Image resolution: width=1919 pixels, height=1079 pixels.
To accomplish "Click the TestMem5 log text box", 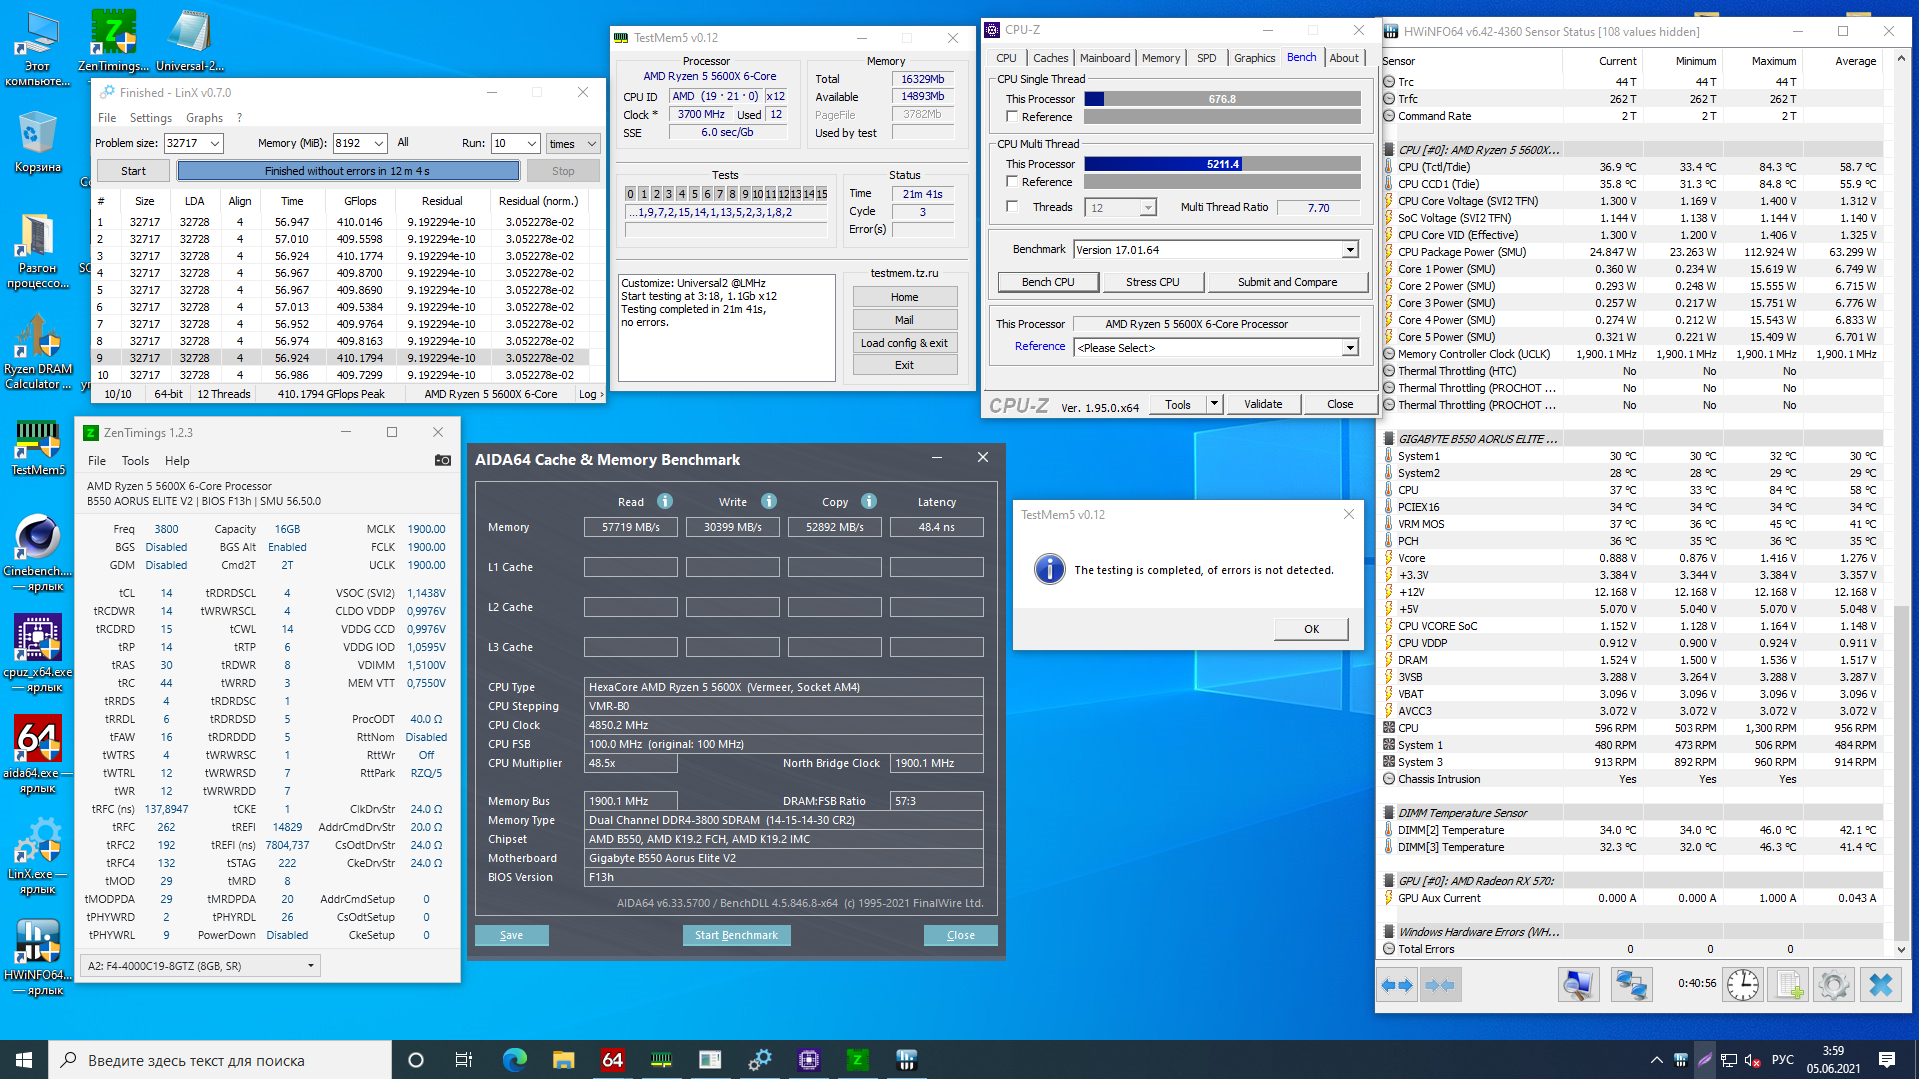I will pyautogui.click(x=727, y=328).
